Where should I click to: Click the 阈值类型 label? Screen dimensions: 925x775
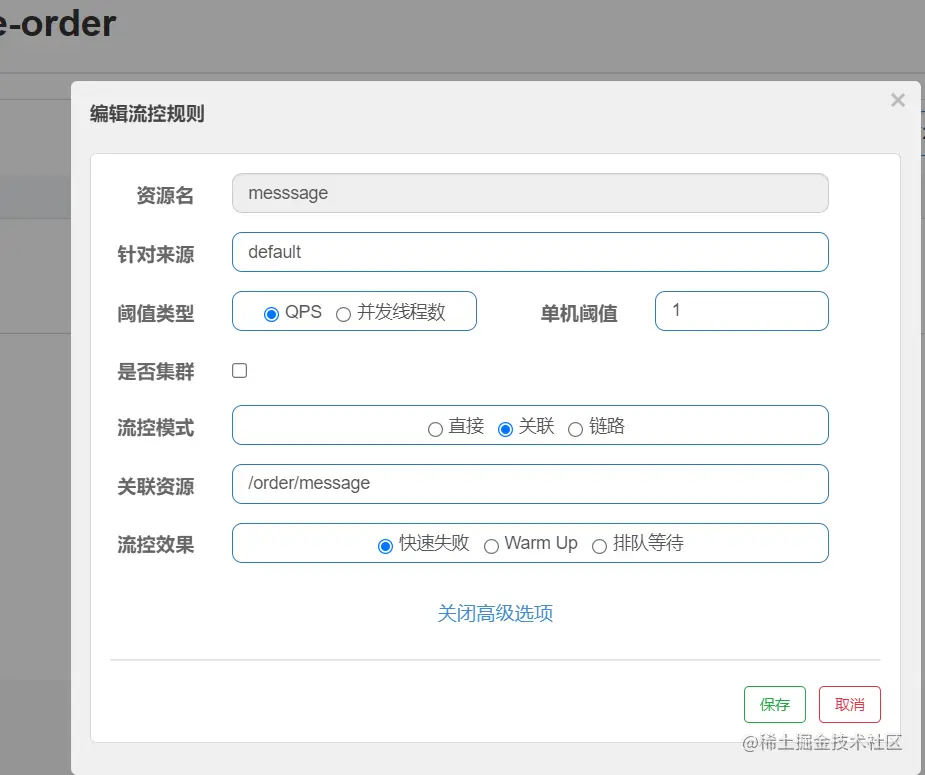pyautogui.click(x=156, y=313)
